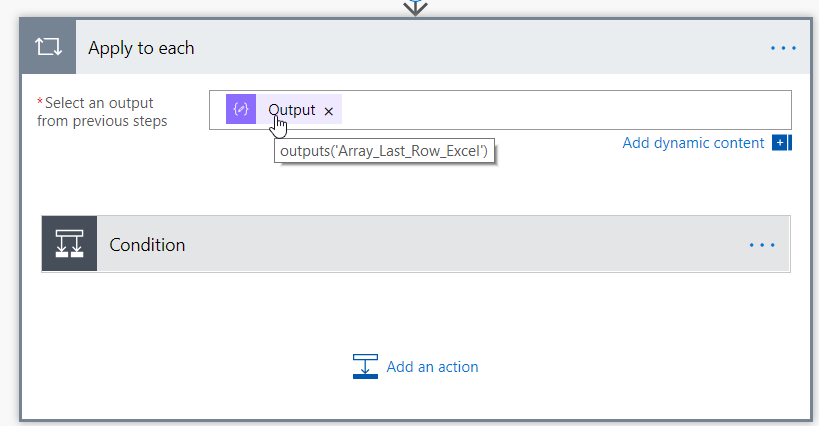Click the Add an action link text
The width and height of the screenshot is (819, 426).
pos(432,367)
